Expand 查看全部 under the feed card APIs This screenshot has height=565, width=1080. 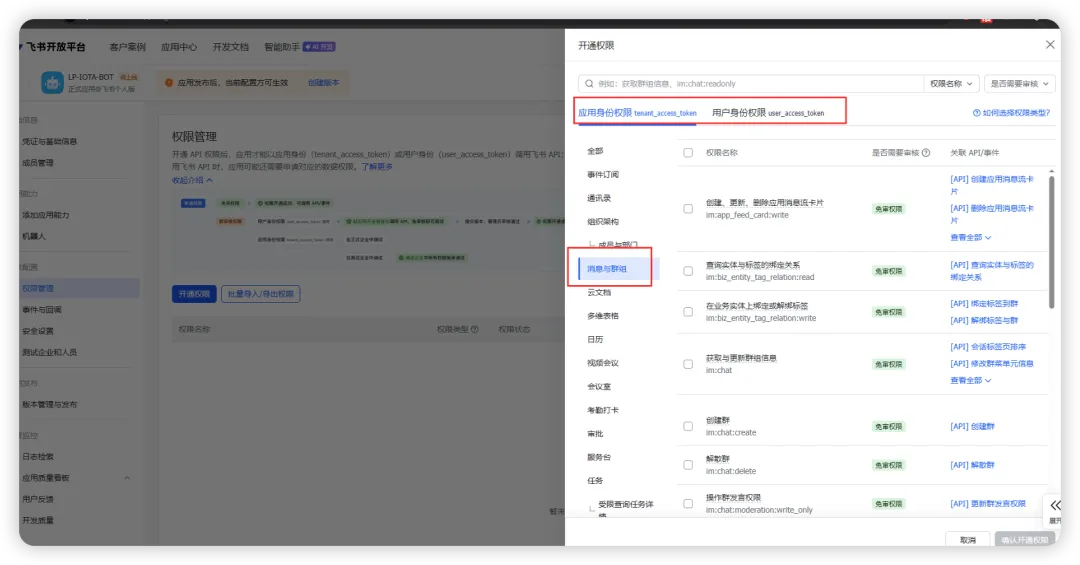coord(970,237)
